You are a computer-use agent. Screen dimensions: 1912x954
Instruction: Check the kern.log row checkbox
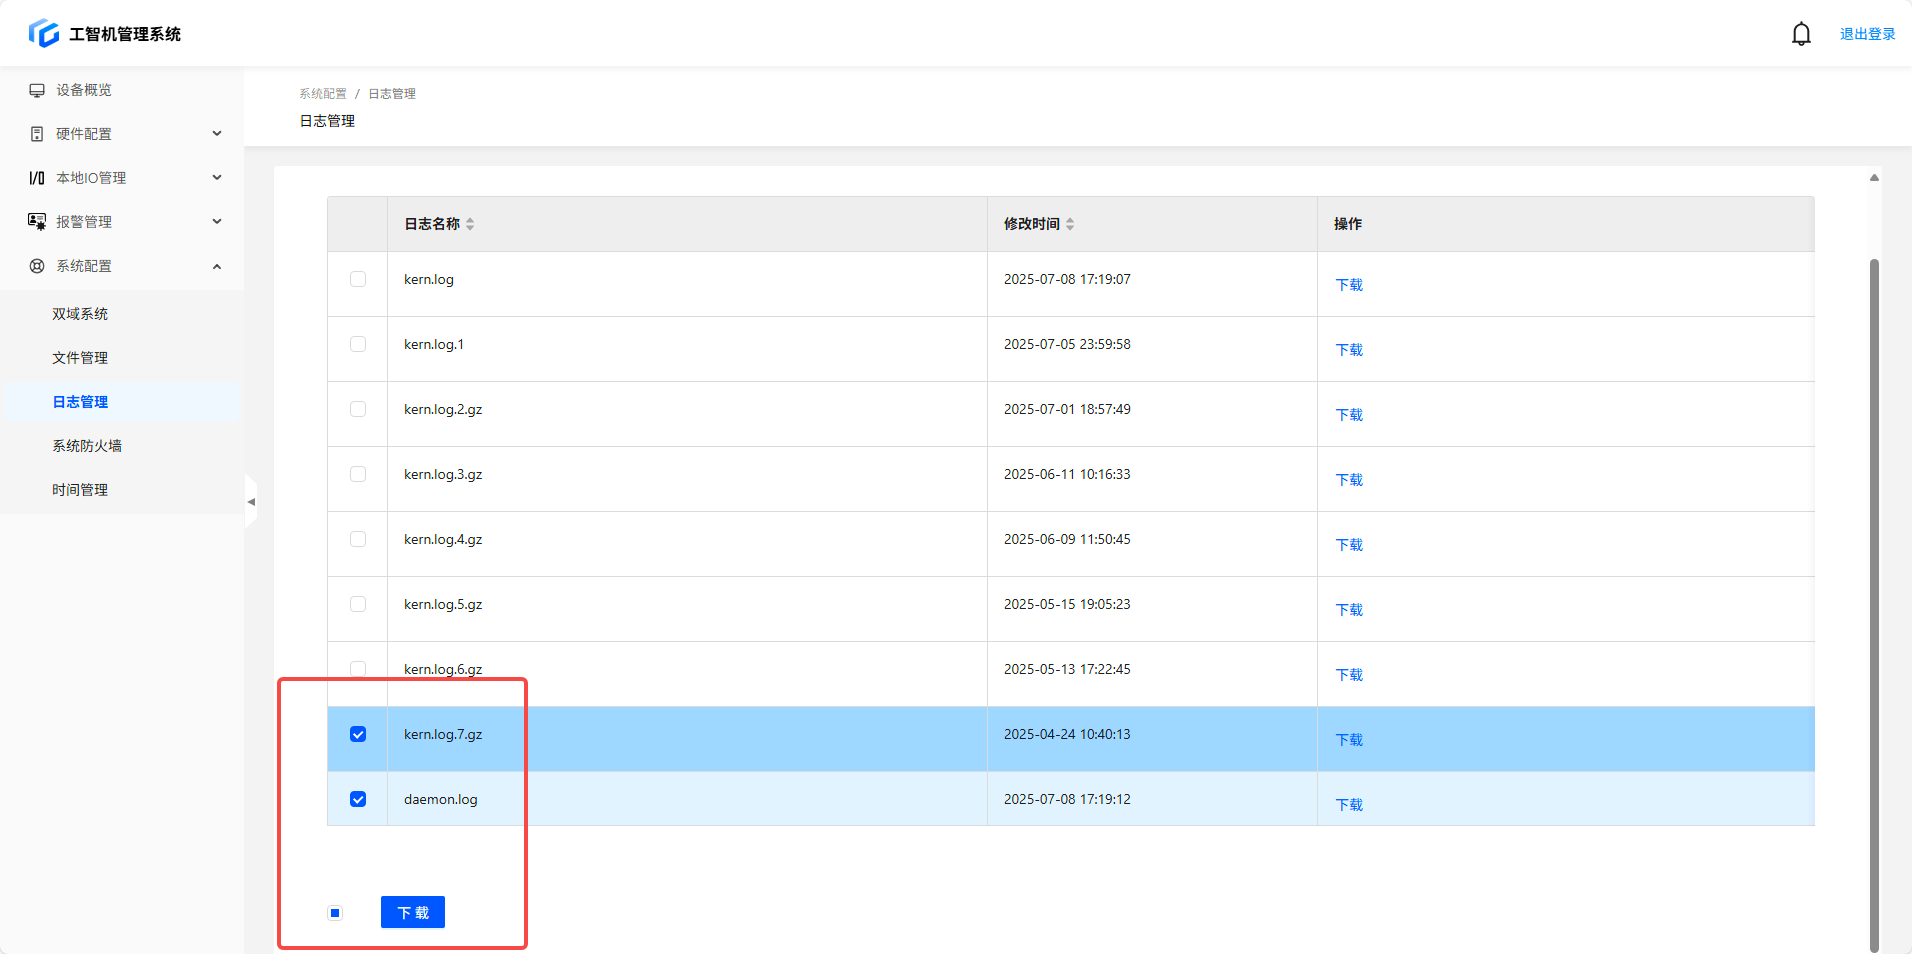pos(358,279)
